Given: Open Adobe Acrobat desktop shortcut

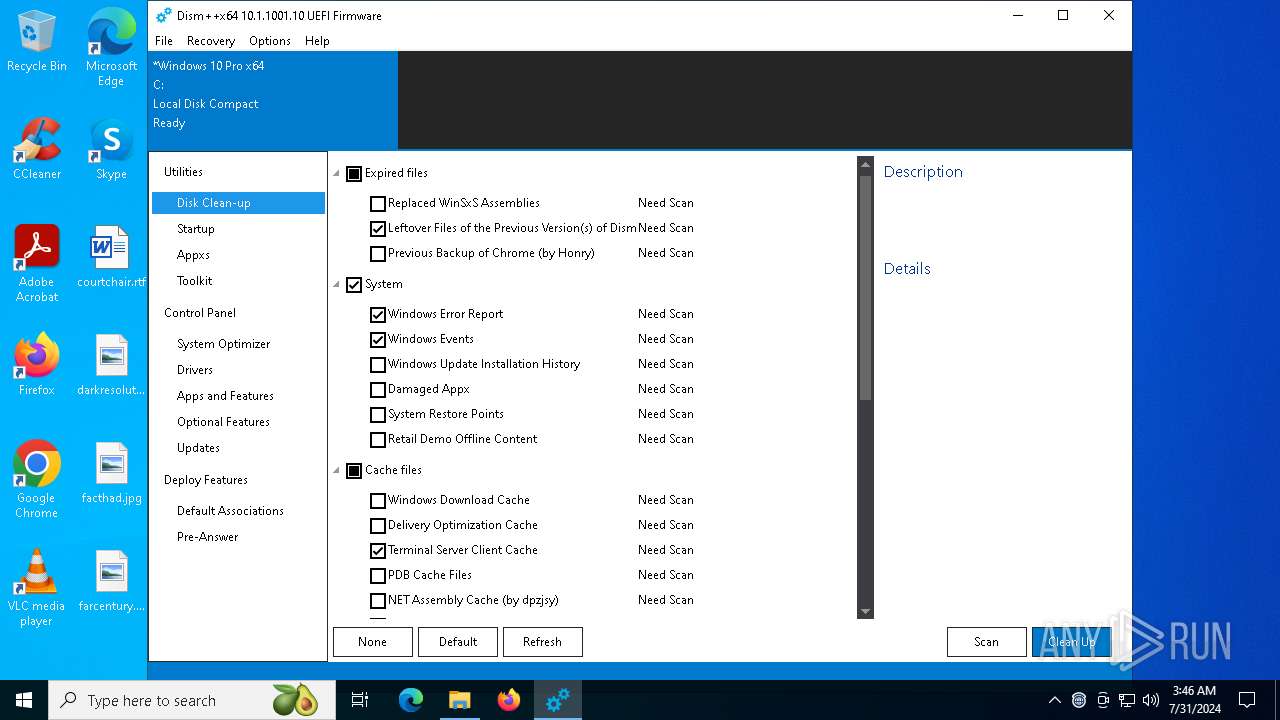Looking at the screenshot, I should coord(37,264).
